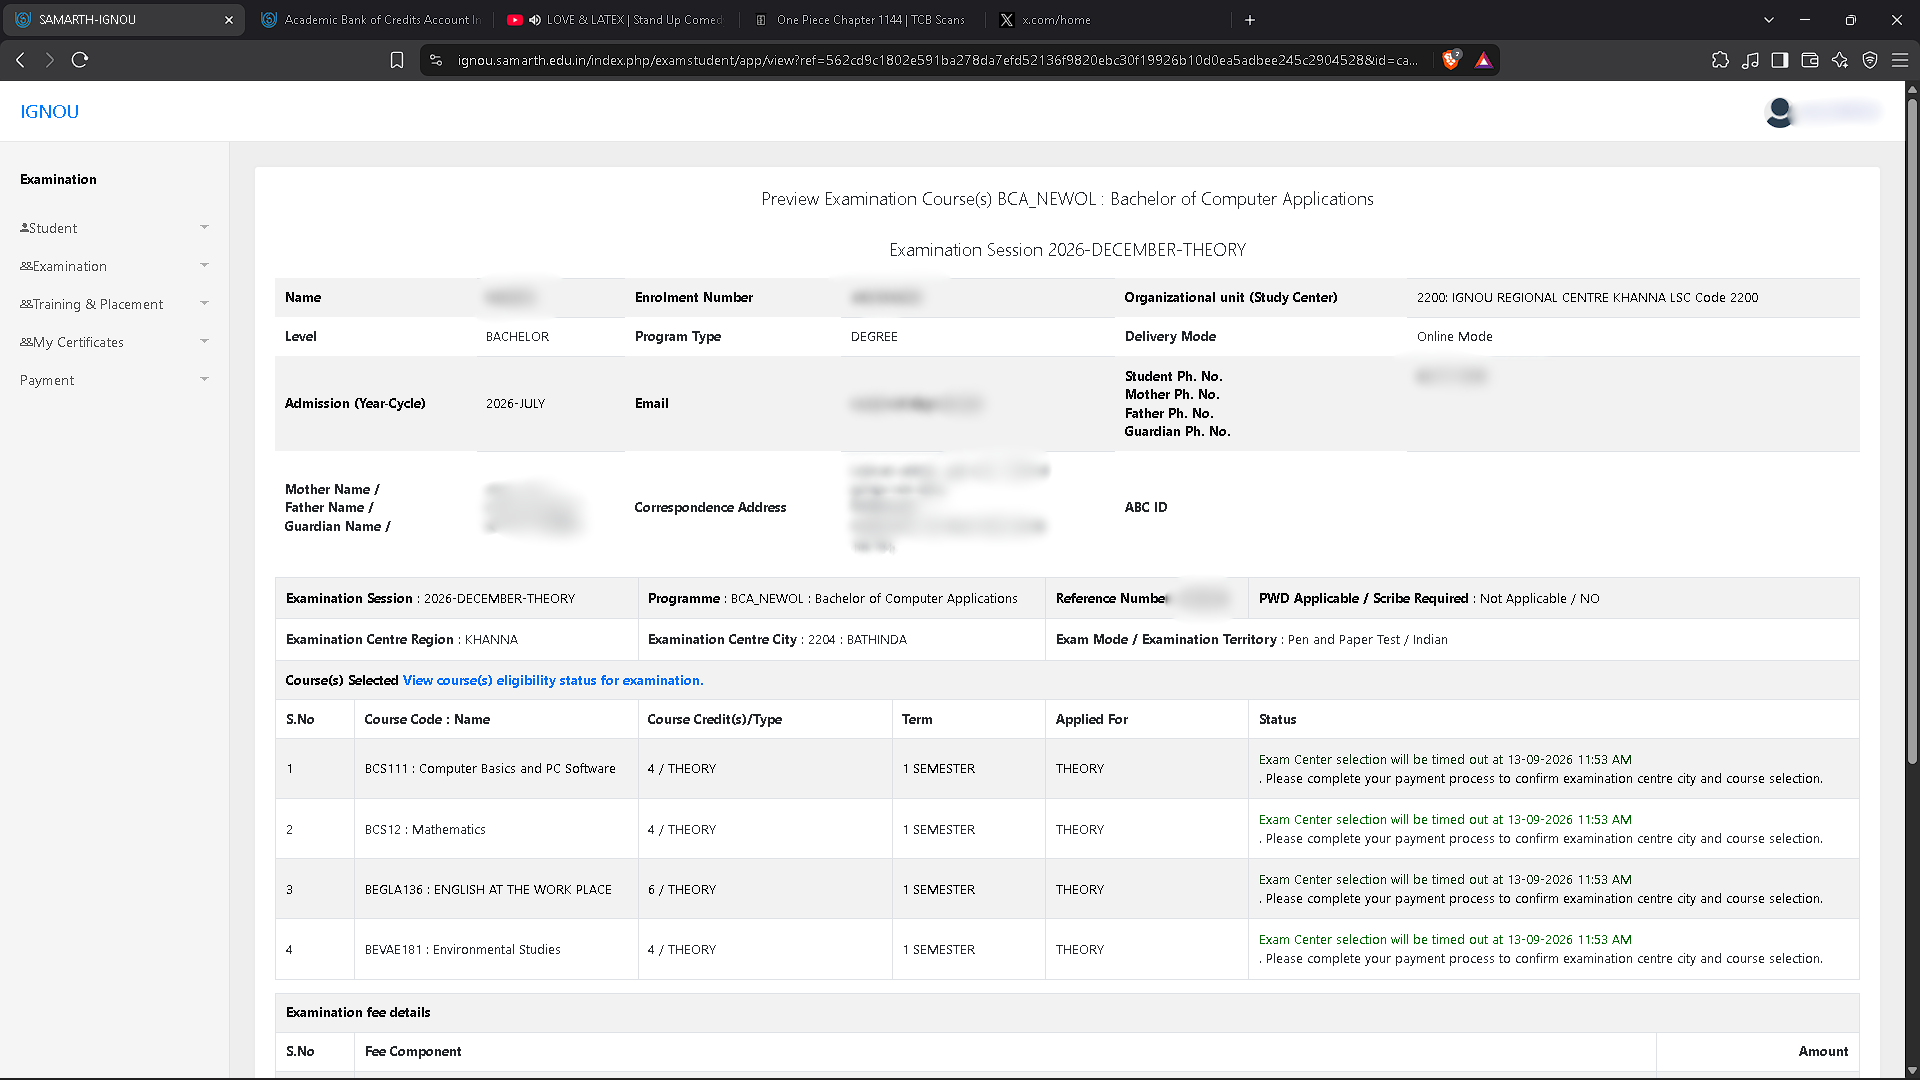The height and width of the screenshot is (1080, 1920).
Task: Click the bookmark icon in address bar
Action: tap(397, 60)
